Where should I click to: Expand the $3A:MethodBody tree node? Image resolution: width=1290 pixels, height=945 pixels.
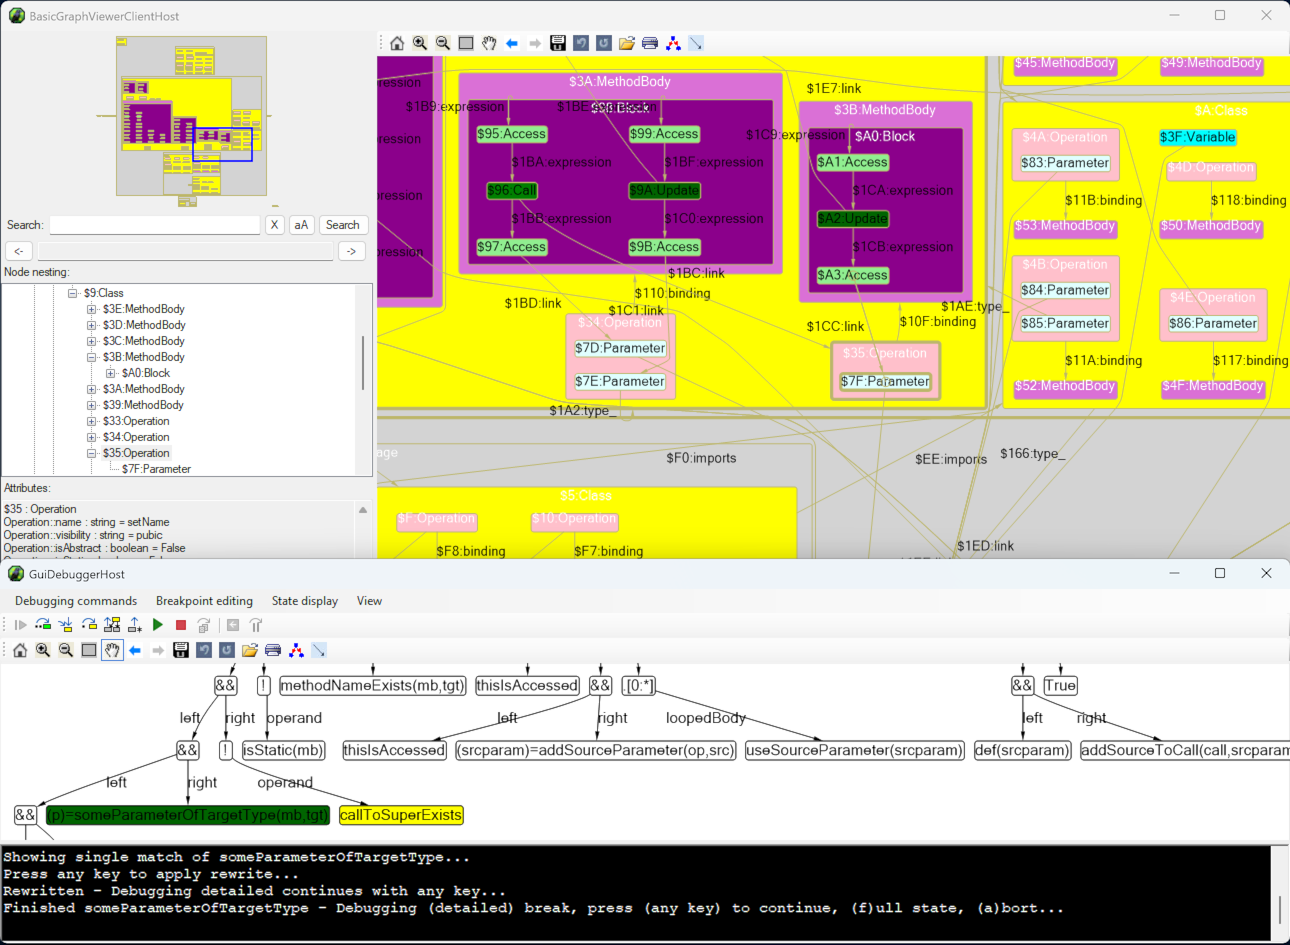[x=92, y=389]
